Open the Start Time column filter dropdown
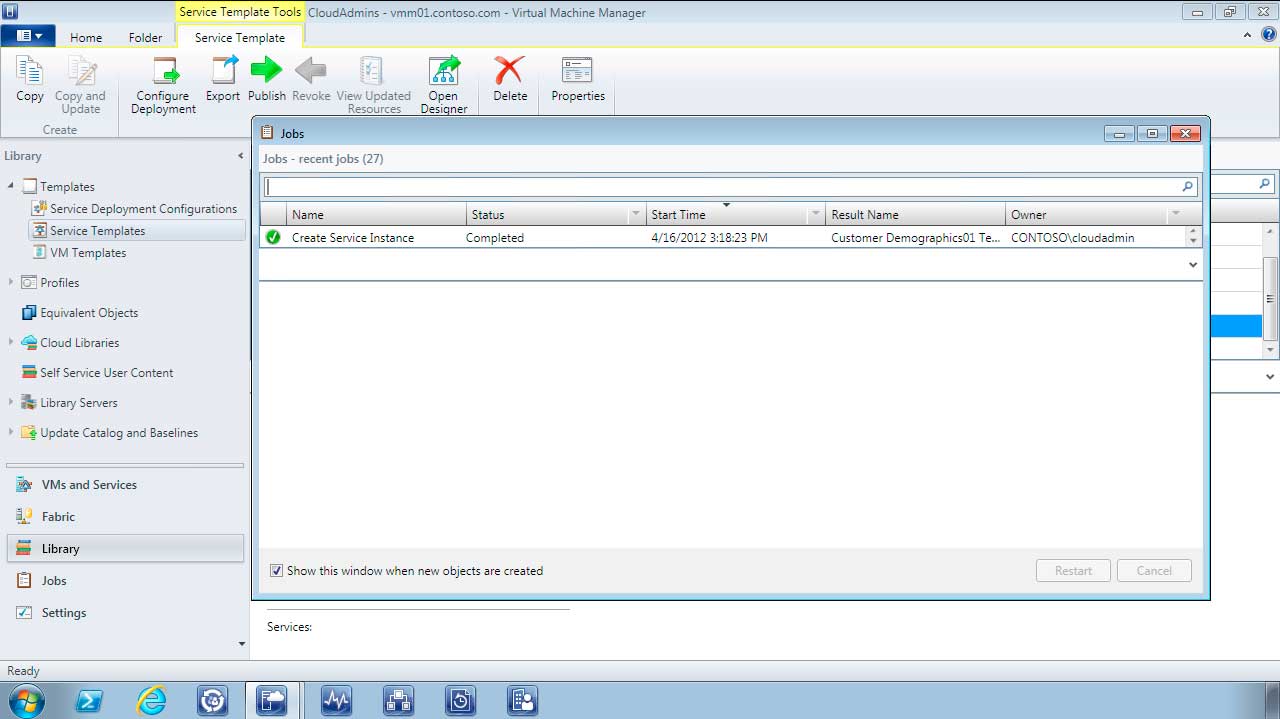 coord(816,214)
